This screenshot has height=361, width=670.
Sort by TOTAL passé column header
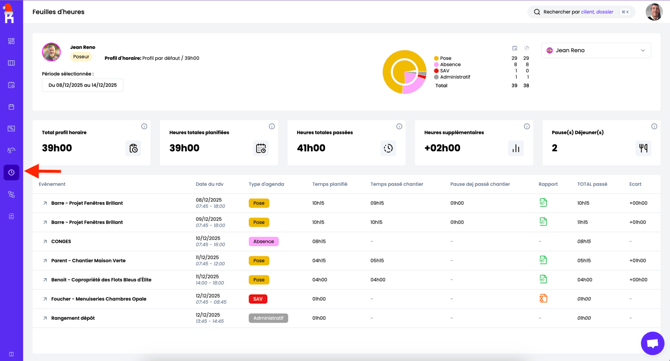592,184
